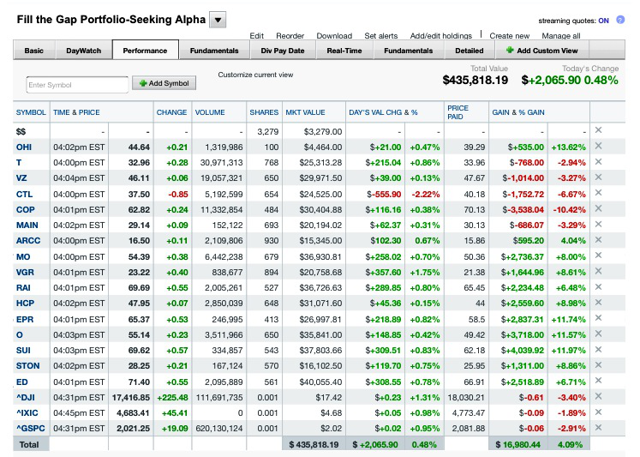Open the Set alerts link
The width and height of the screenshot is (640, 457).
(x=381, y=36)
